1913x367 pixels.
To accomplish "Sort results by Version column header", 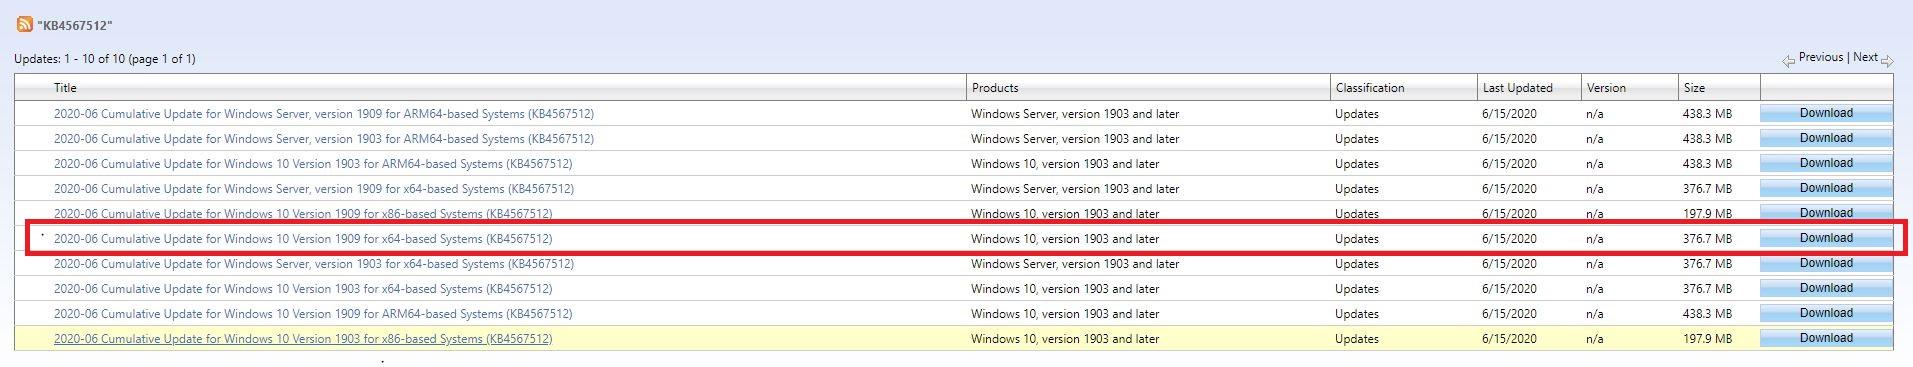I will point(1606,88).
